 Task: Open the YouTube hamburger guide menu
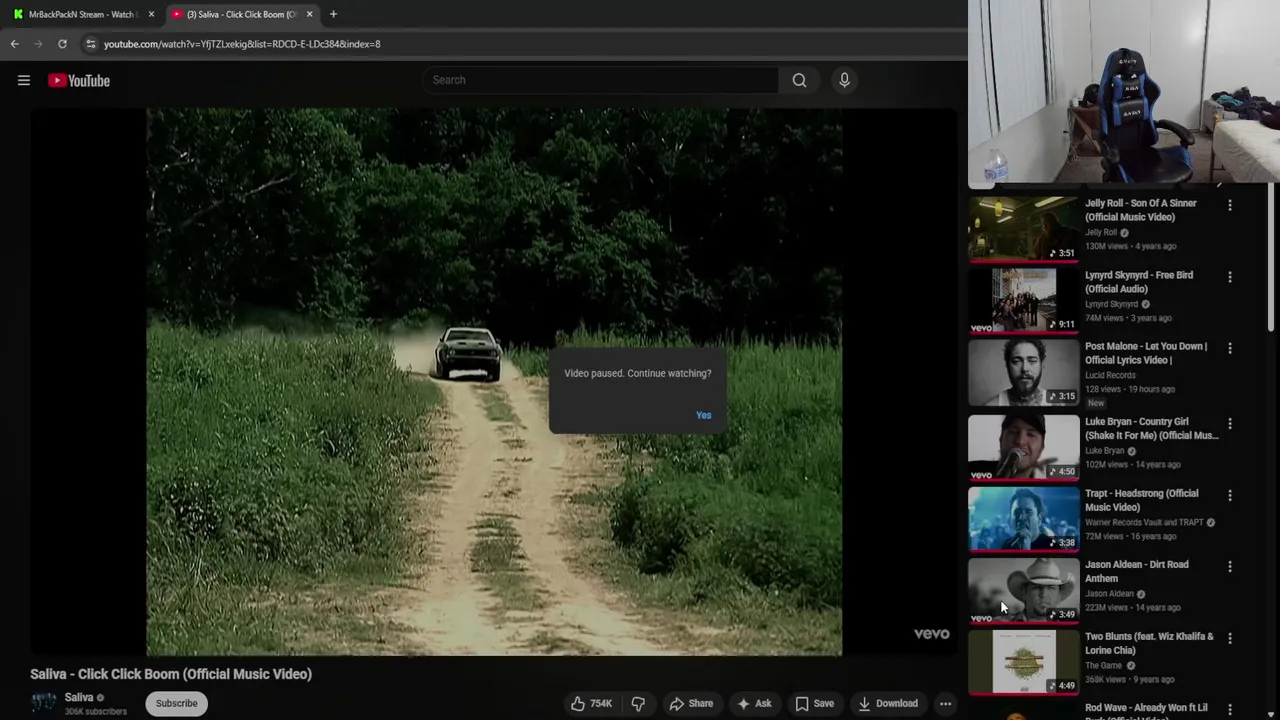(24, 80)
